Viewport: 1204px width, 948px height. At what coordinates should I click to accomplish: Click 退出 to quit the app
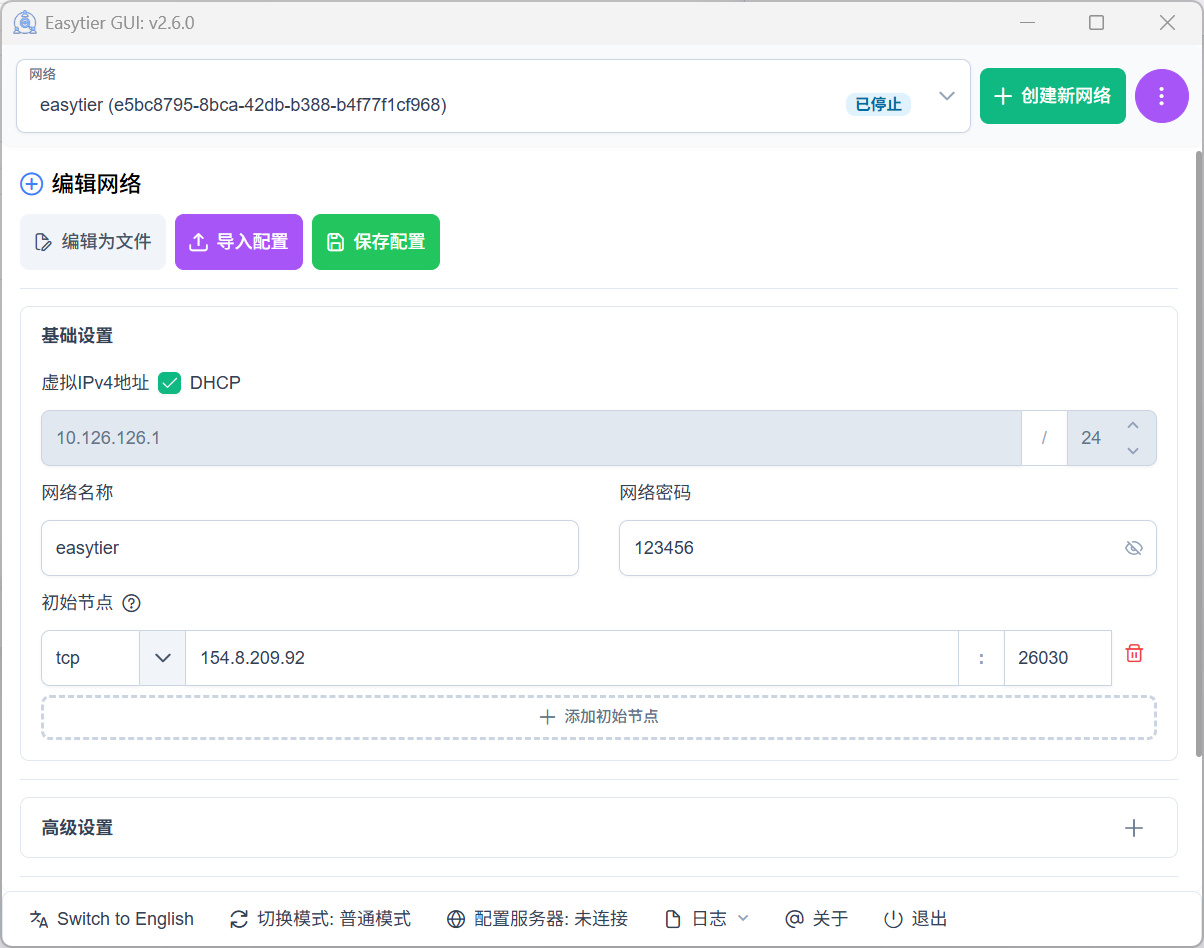[x=916, y=919]
